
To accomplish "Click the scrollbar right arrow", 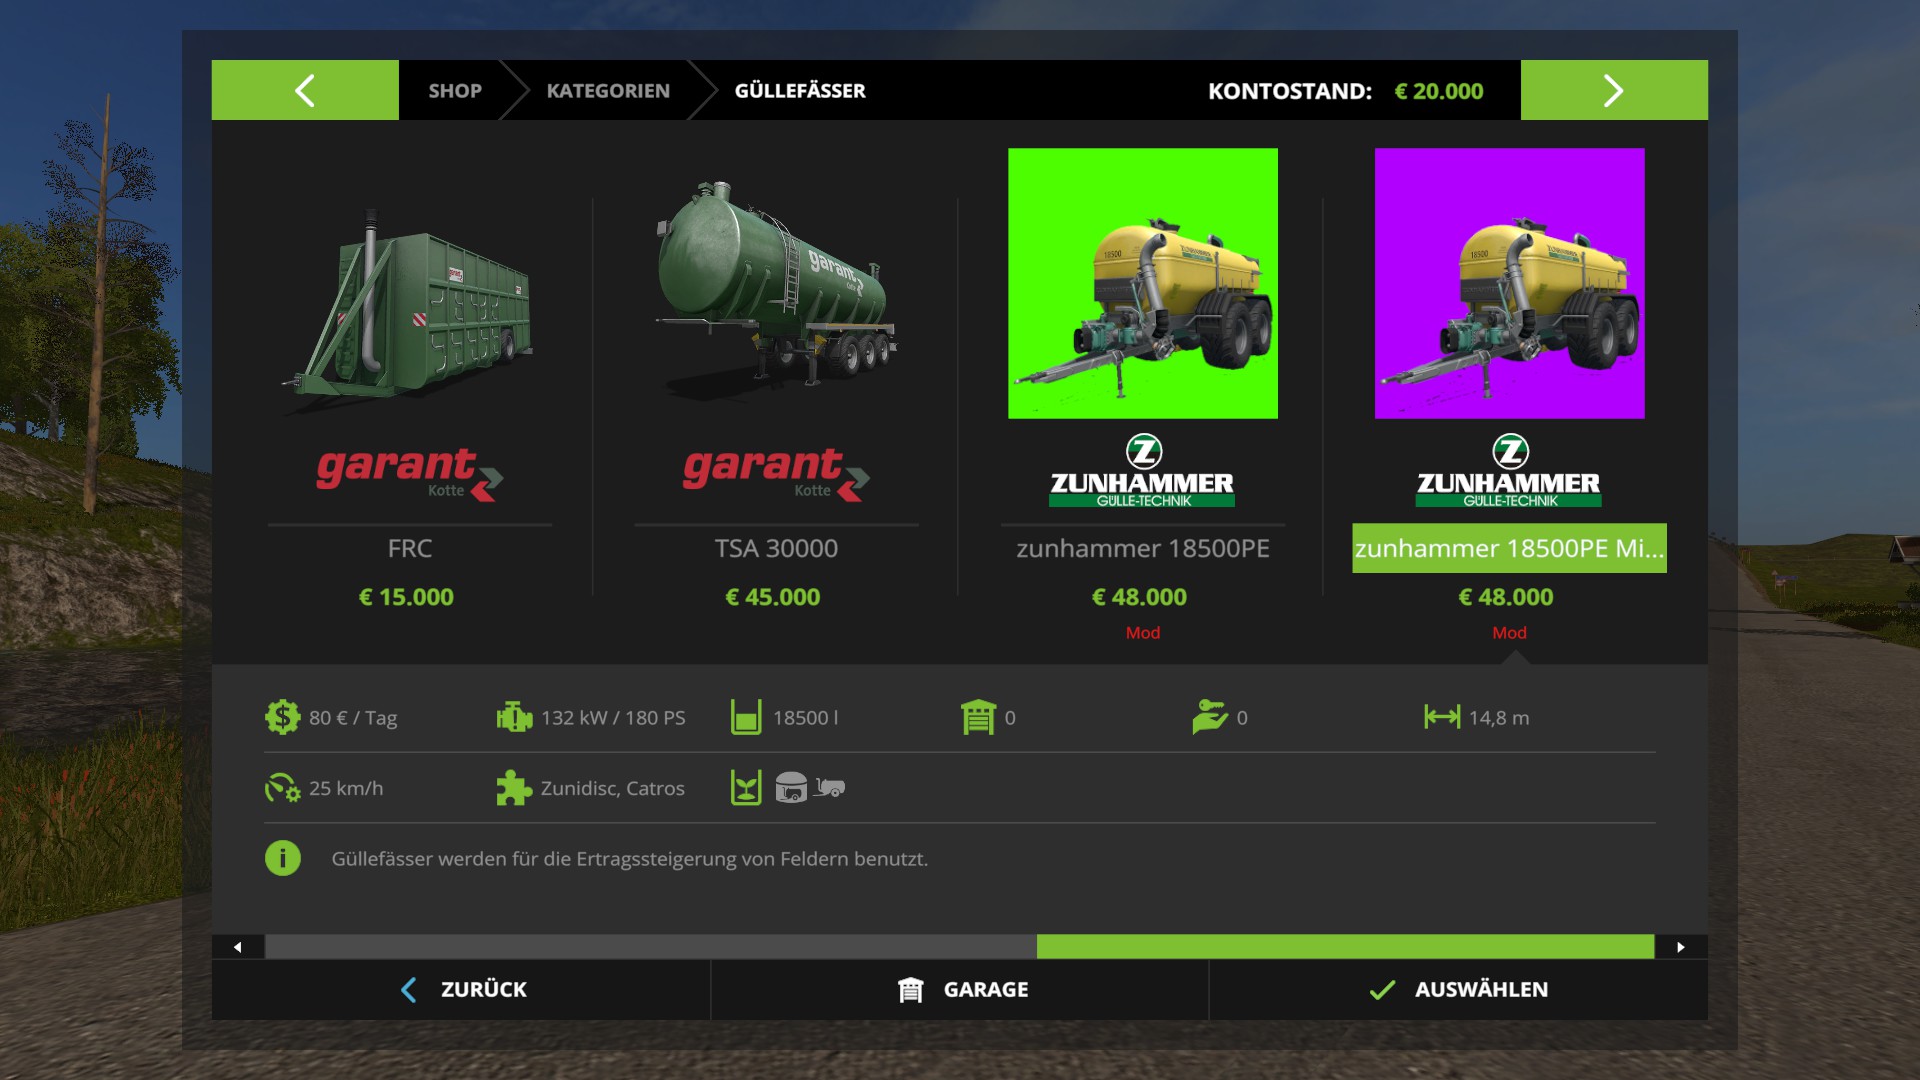I will pyautogui.click(x=1681, y=947).
